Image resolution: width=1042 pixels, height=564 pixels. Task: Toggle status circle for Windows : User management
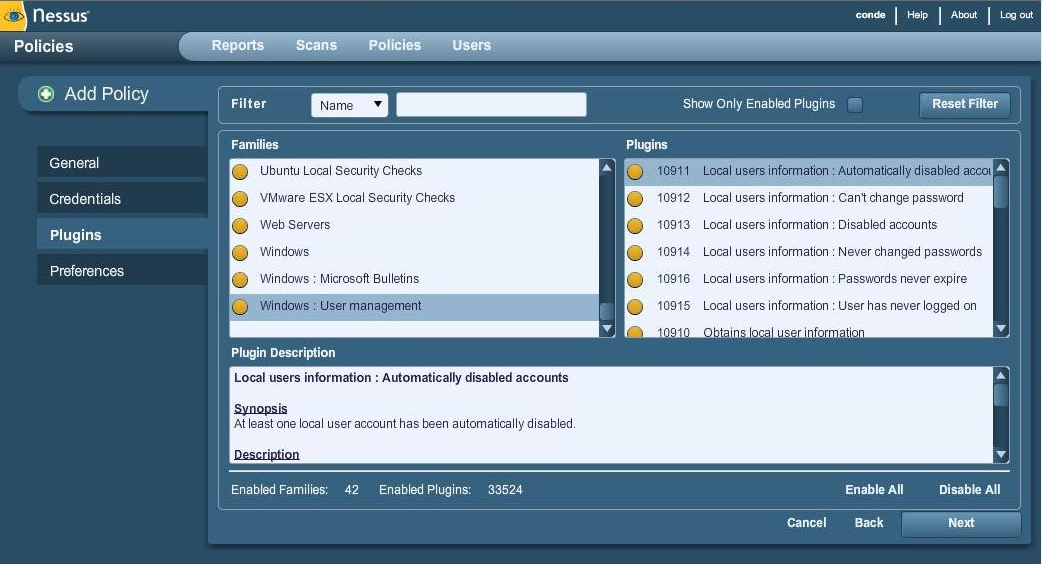point(240,306)
